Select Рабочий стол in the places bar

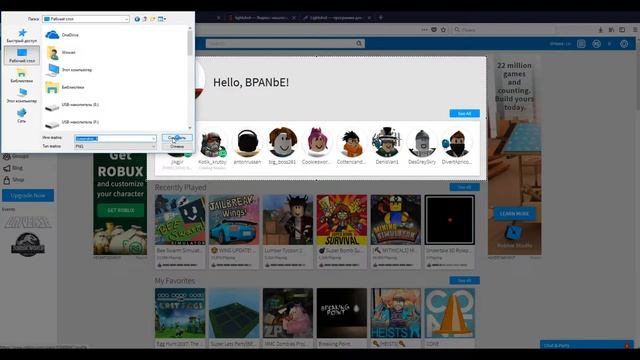(x=22, y=55)
